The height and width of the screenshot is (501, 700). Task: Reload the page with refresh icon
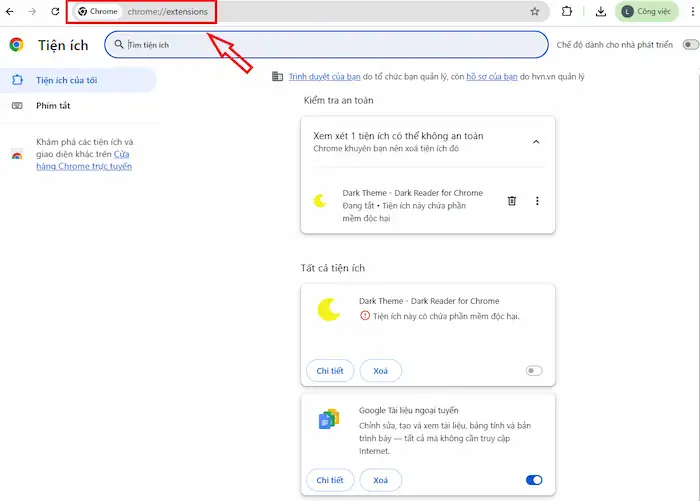(55, 11)
